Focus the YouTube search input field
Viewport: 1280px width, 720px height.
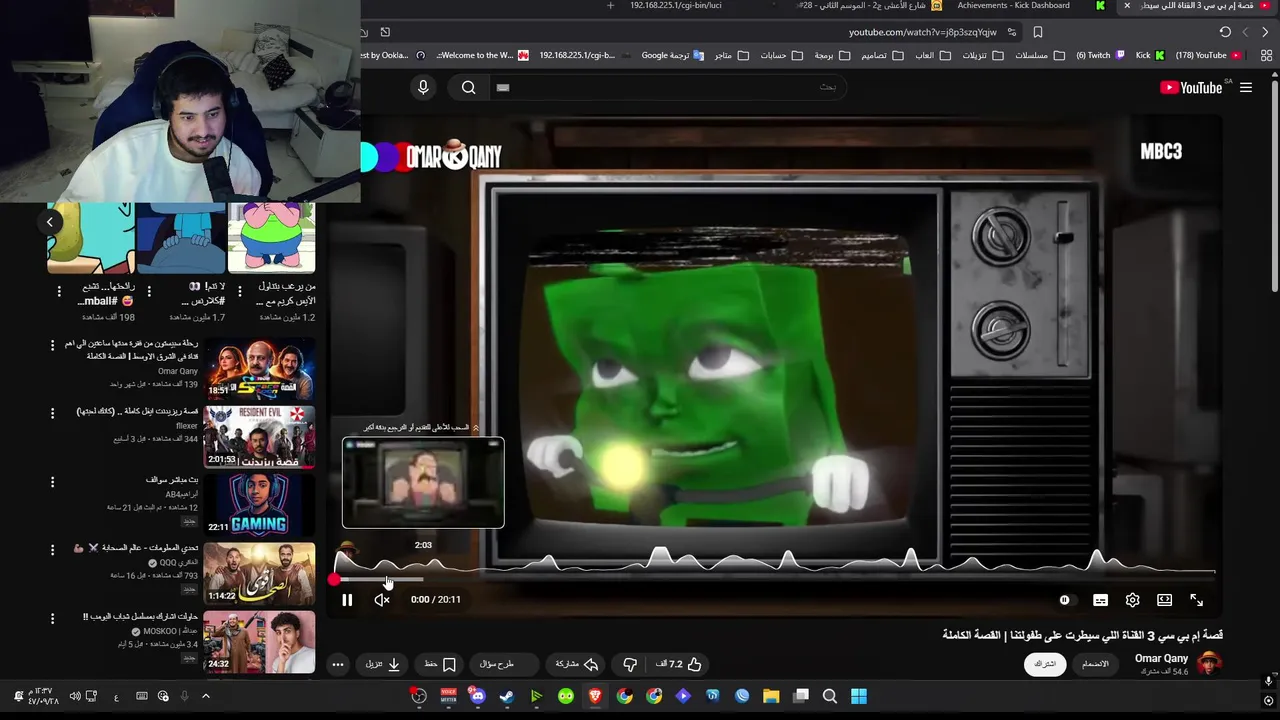tap(668, 87)
